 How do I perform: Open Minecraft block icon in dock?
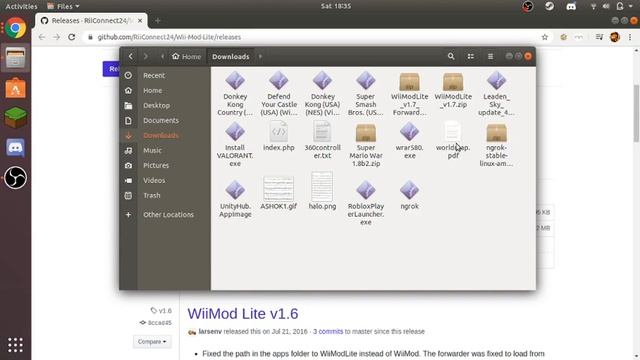[x=16, y=118]
